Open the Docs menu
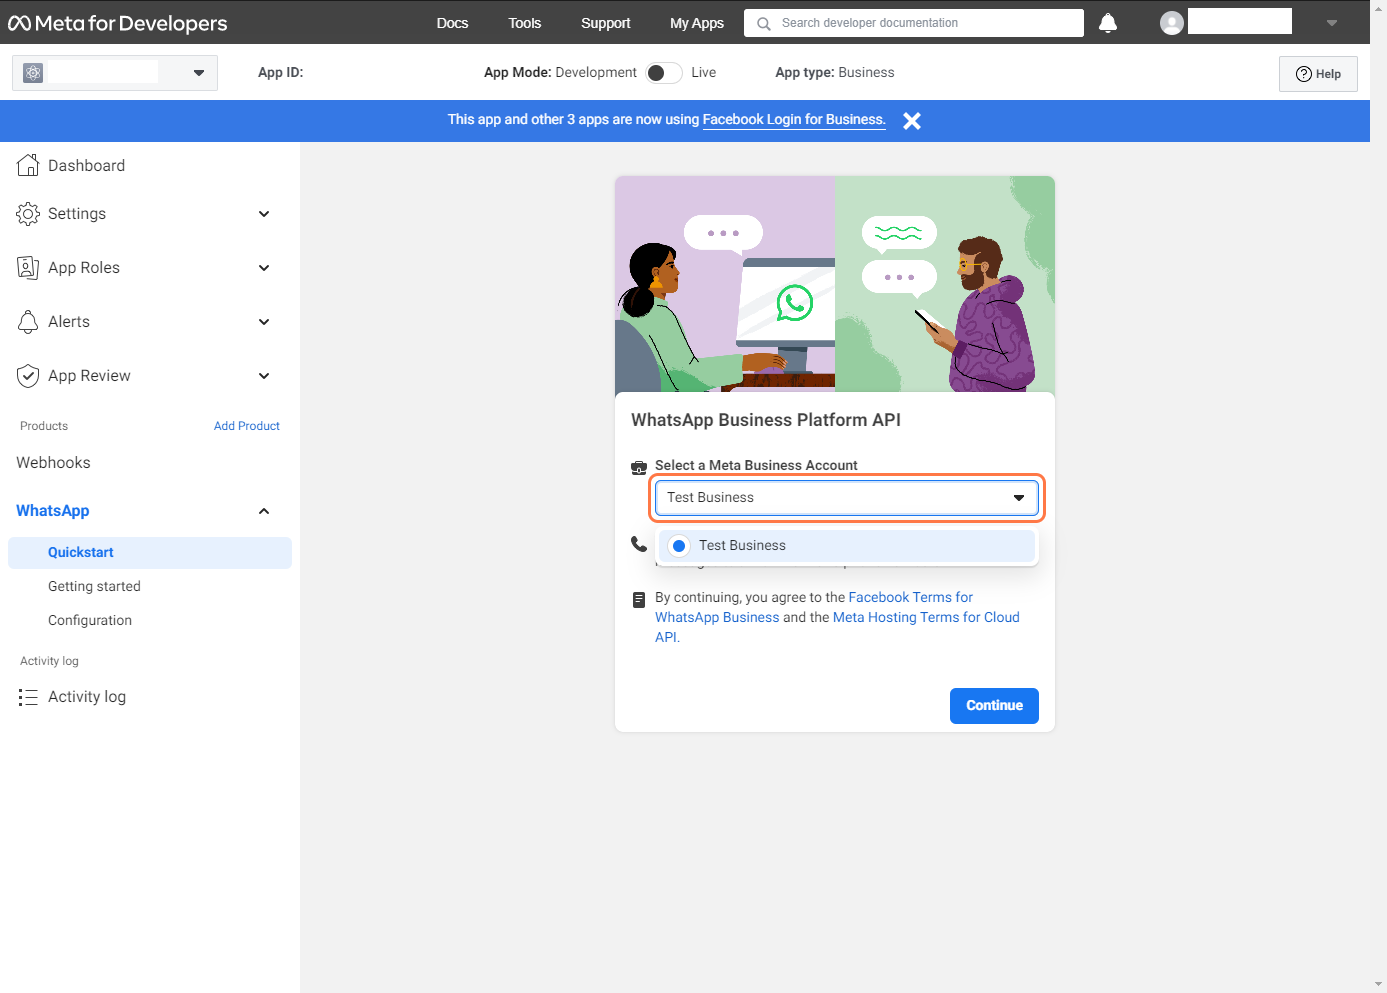The width and height of the screenshot is (1387, 993). point(452,23)
